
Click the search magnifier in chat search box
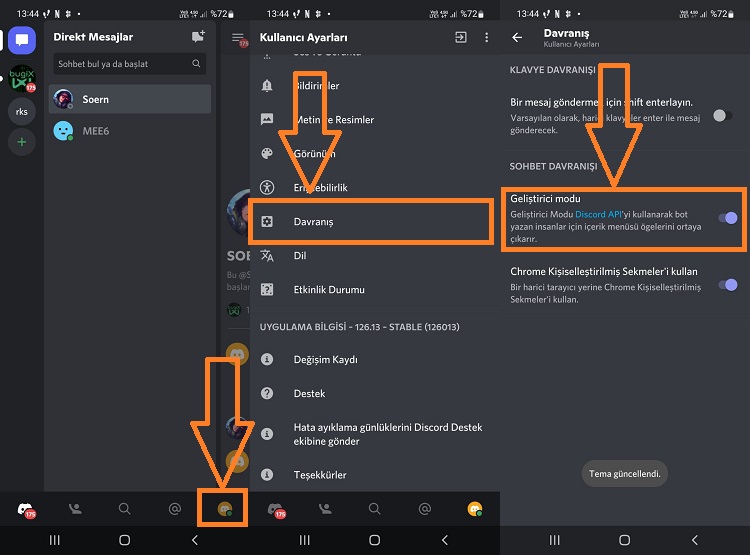pos(196,64)
